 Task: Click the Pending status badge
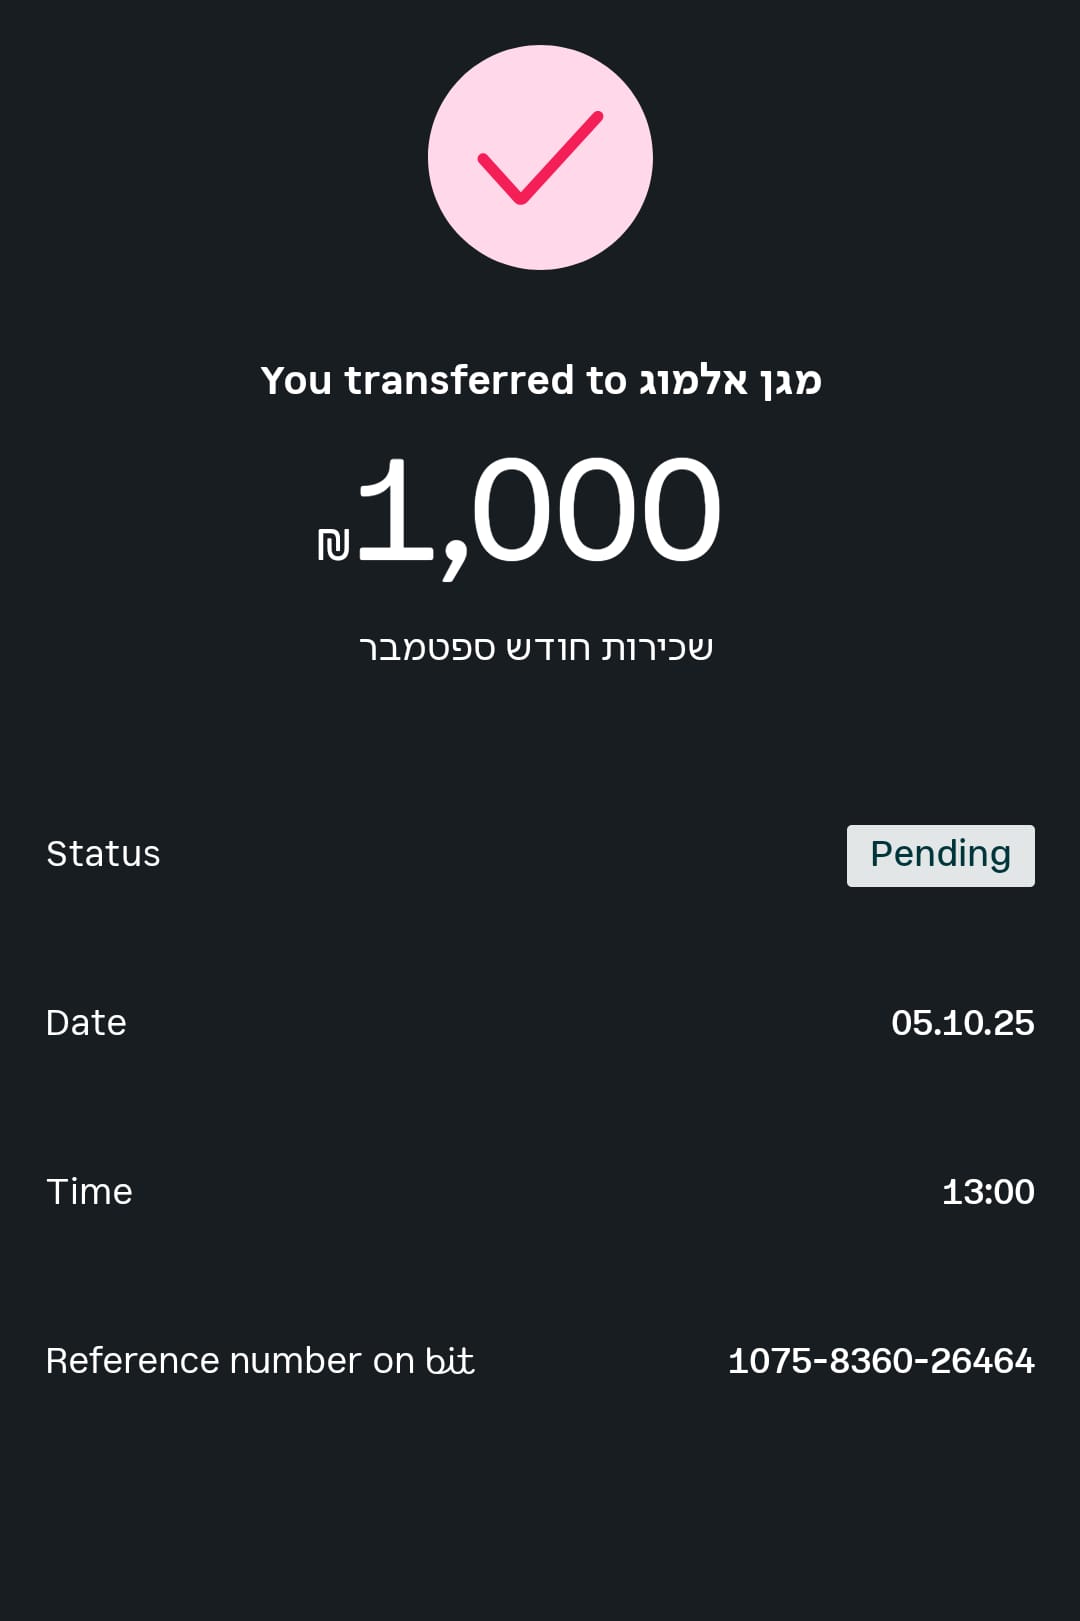point(940,855)
